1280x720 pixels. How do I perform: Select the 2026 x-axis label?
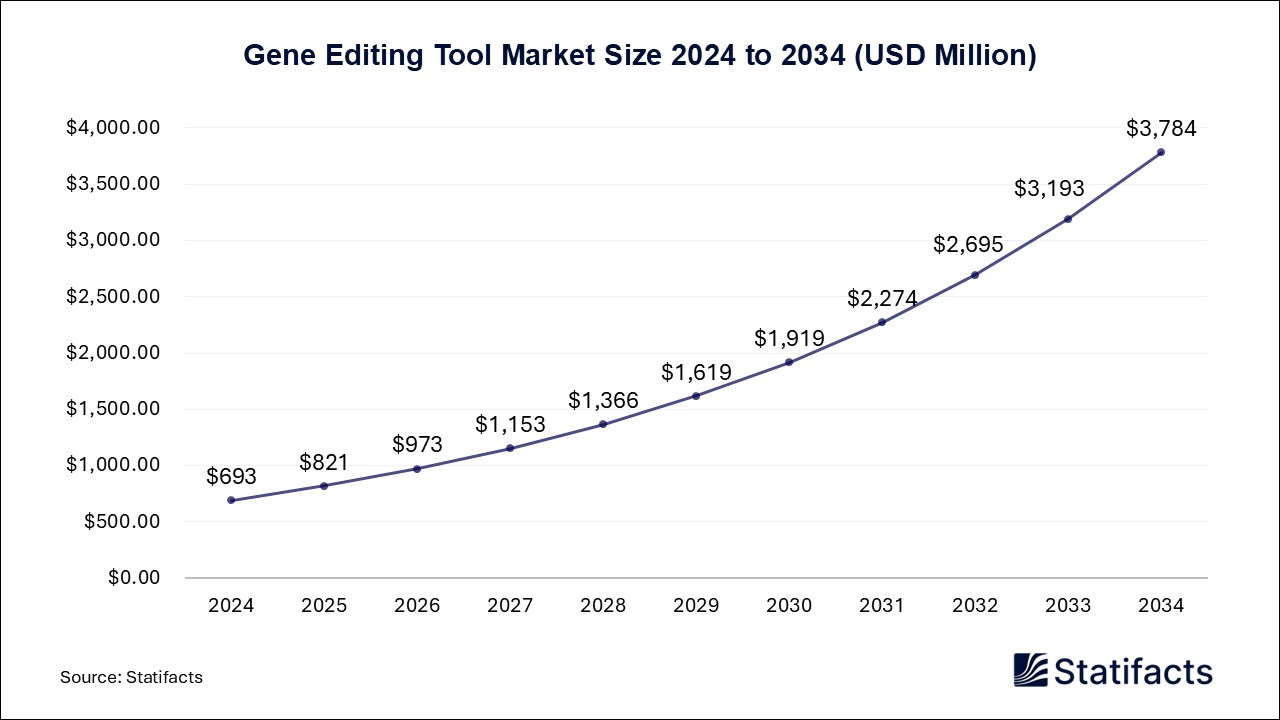click(x=417, y=606)
